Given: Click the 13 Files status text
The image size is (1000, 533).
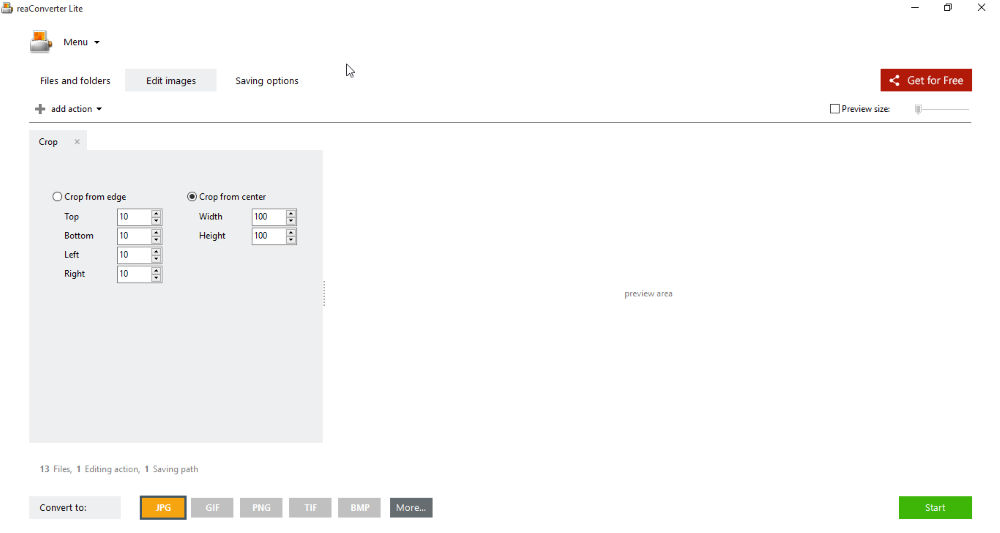Looking at the screenshot, I should point(55,469).
